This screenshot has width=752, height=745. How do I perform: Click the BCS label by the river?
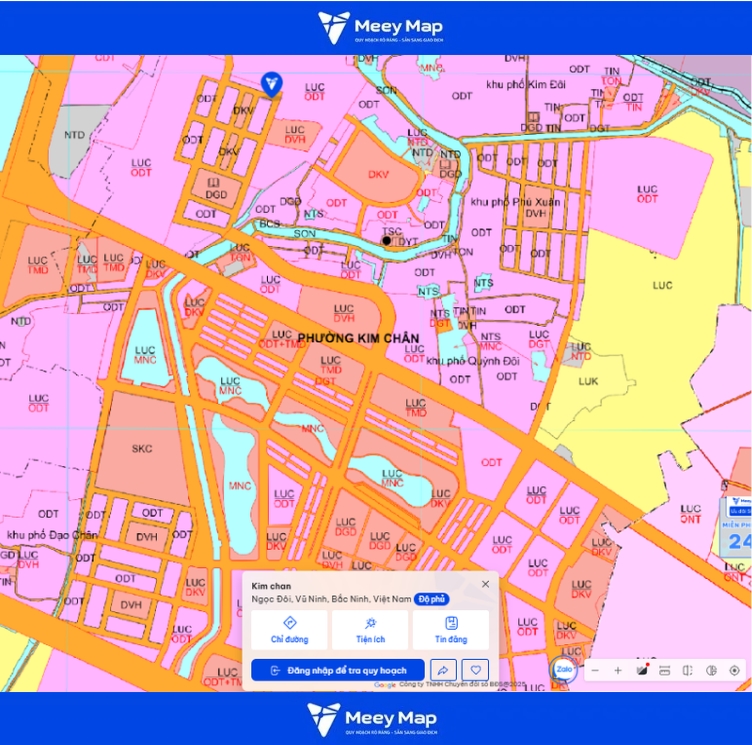tap(270, 224)
